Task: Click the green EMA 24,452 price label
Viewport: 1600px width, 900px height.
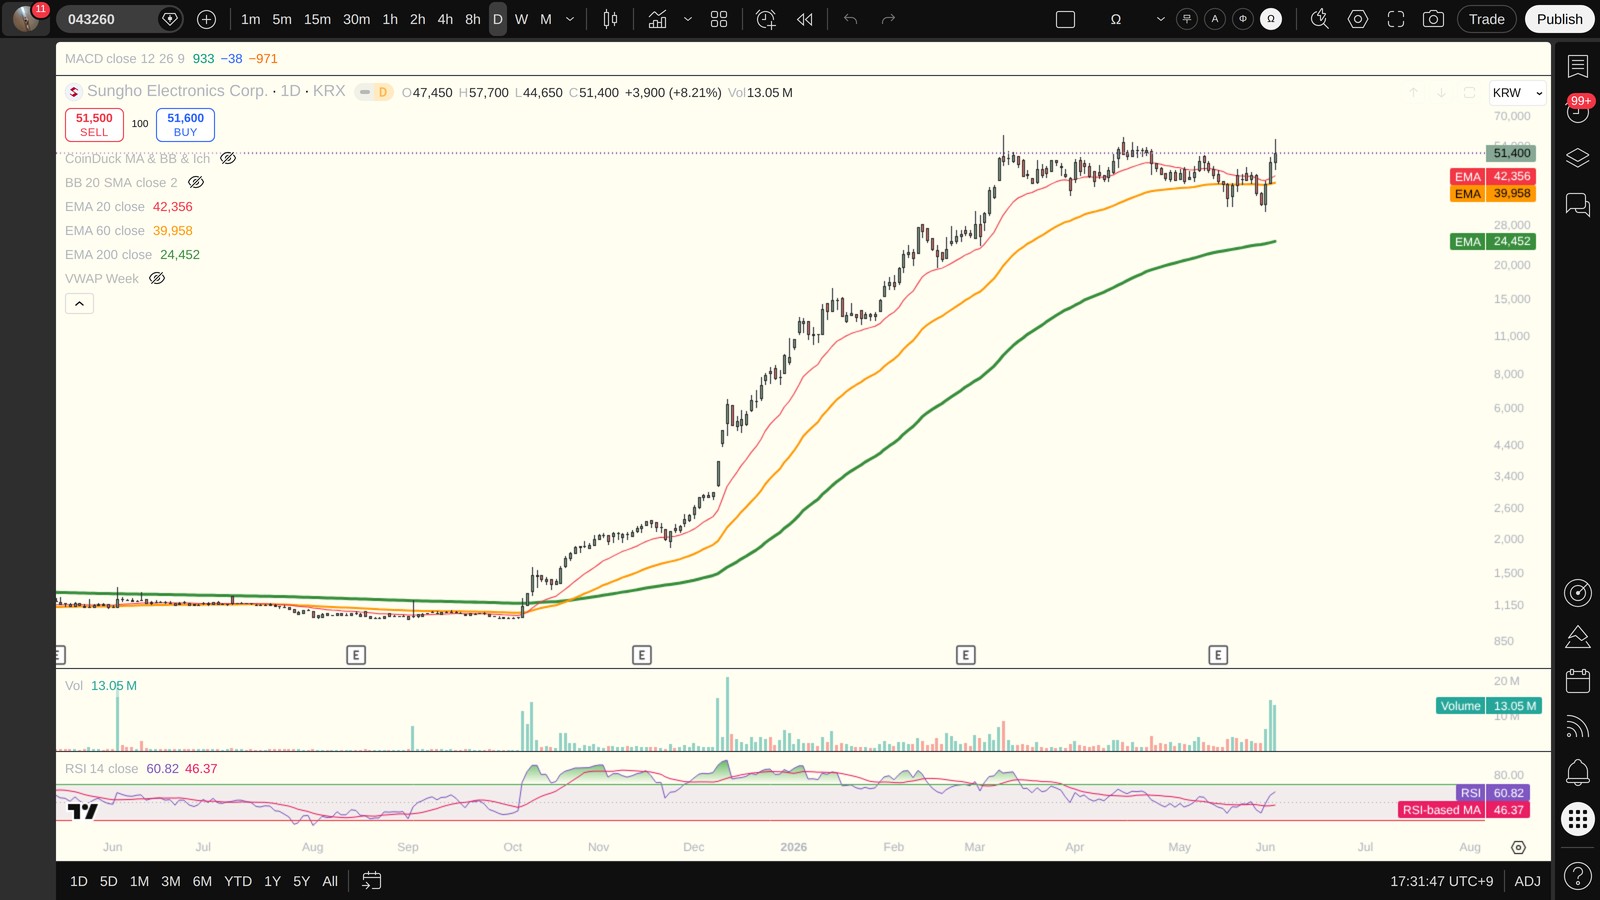Action: pyautogui.click(x=1492, y=242)
